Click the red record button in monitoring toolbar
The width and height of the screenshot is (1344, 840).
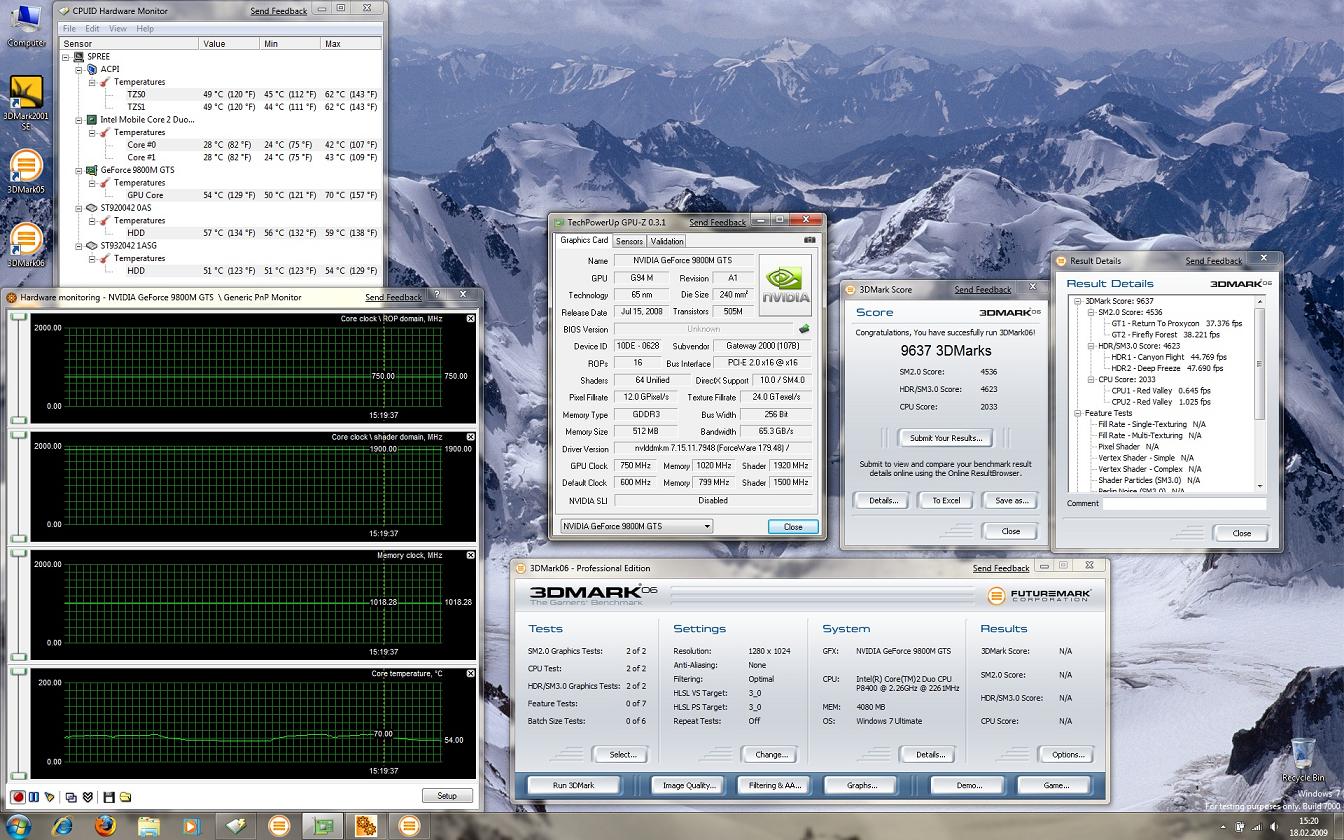[x=18, y=797]
